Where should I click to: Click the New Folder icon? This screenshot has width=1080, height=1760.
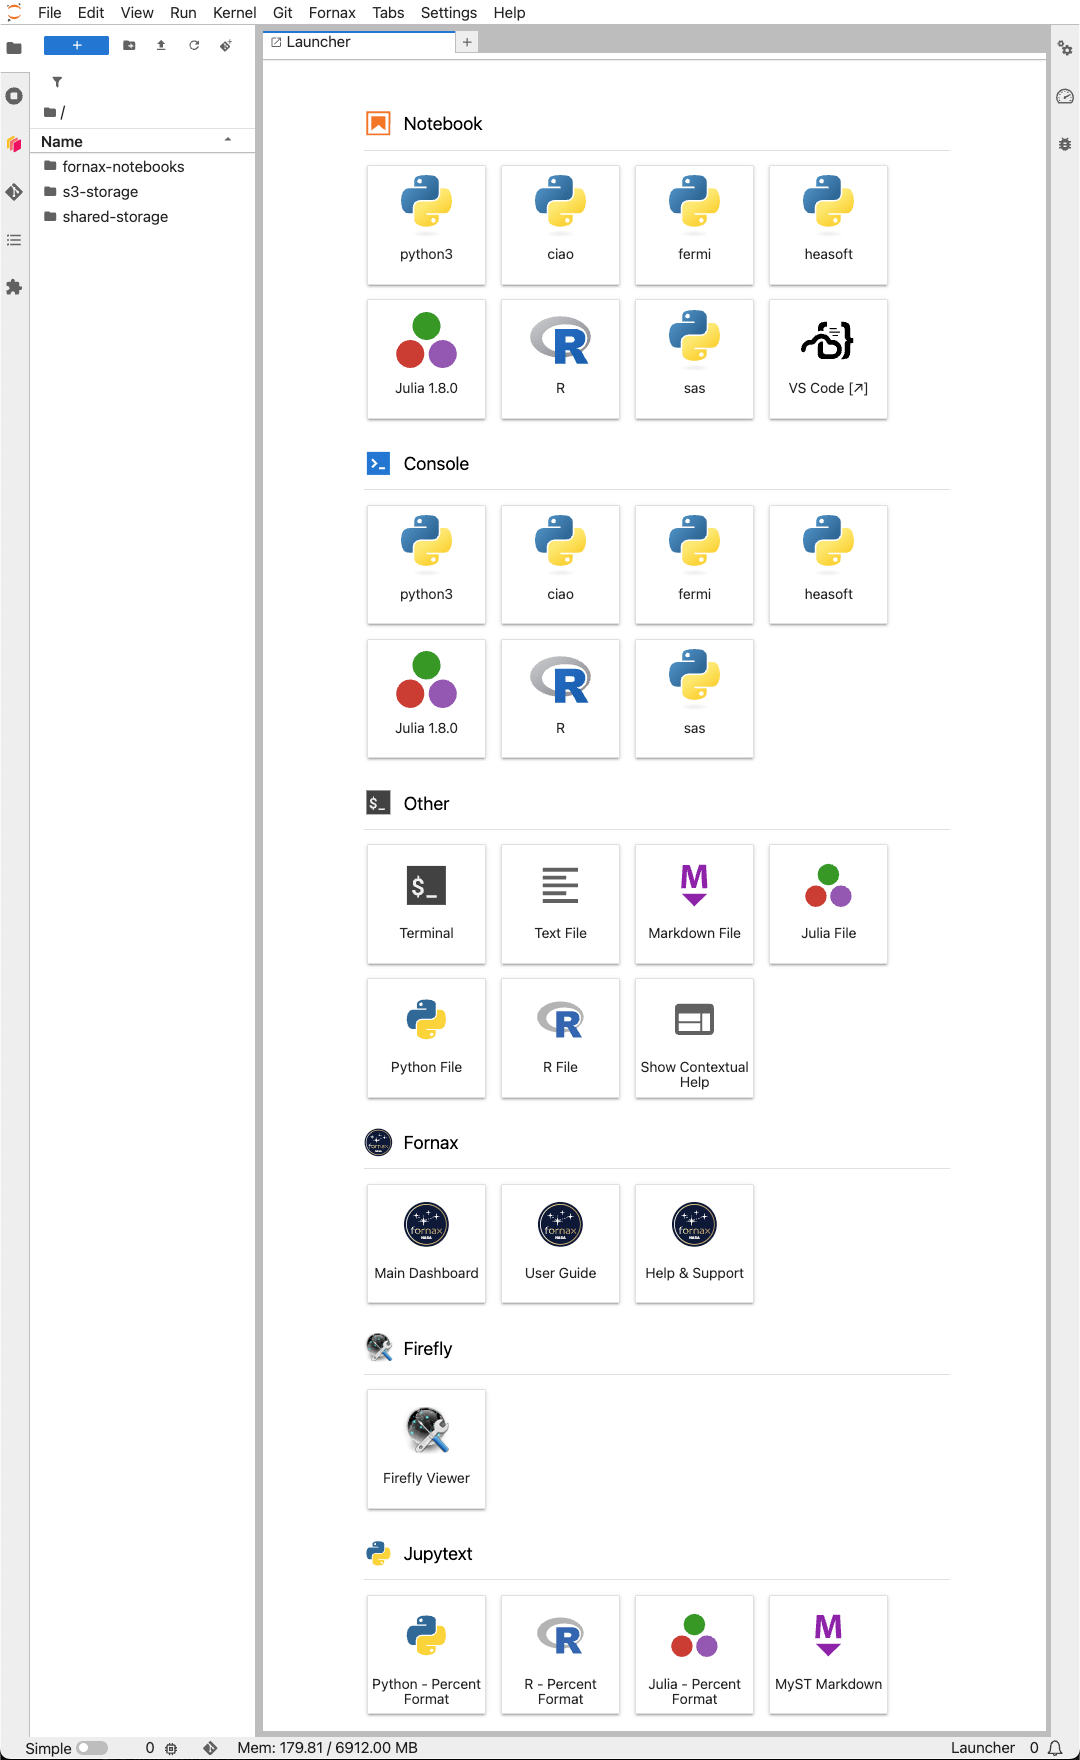tap(129, 46)
